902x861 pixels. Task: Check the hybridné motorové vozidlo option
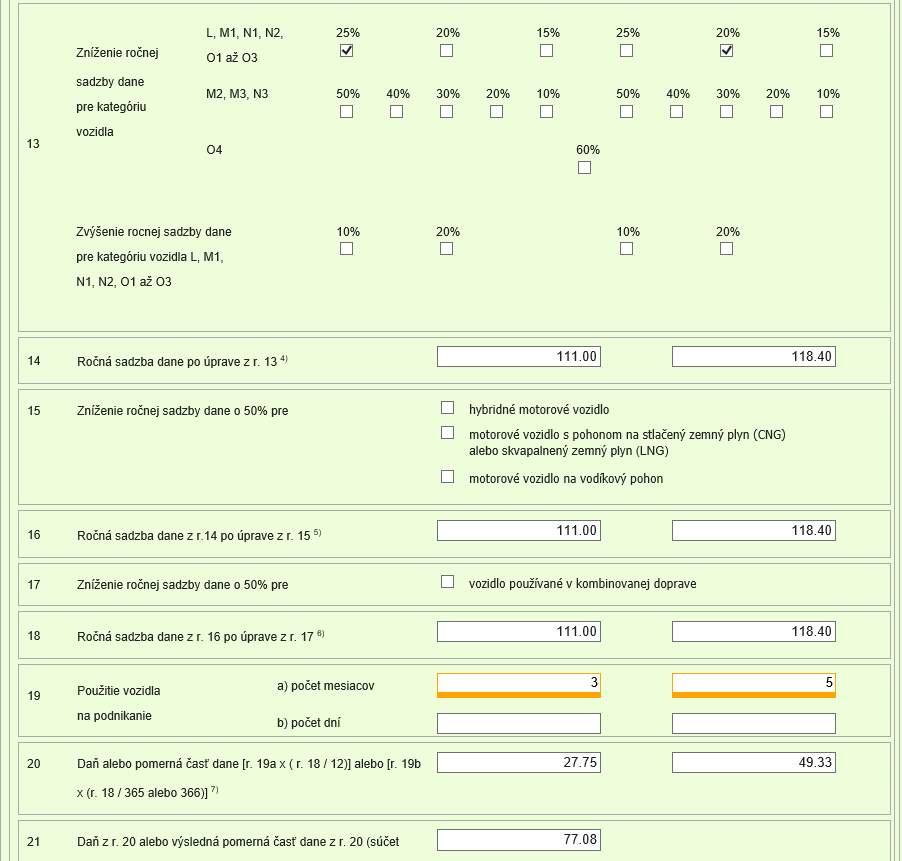[x=448, y=408]
